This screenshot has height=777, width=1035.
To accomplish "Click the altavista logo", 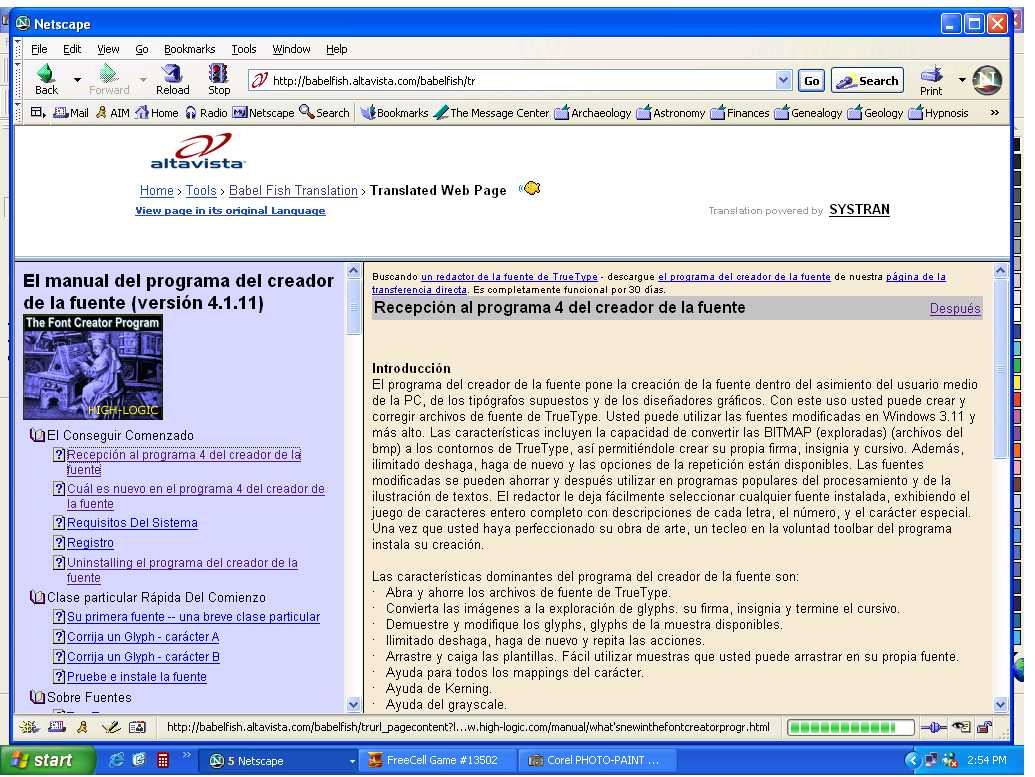I will pyautogui.click(x=198, y=151).
